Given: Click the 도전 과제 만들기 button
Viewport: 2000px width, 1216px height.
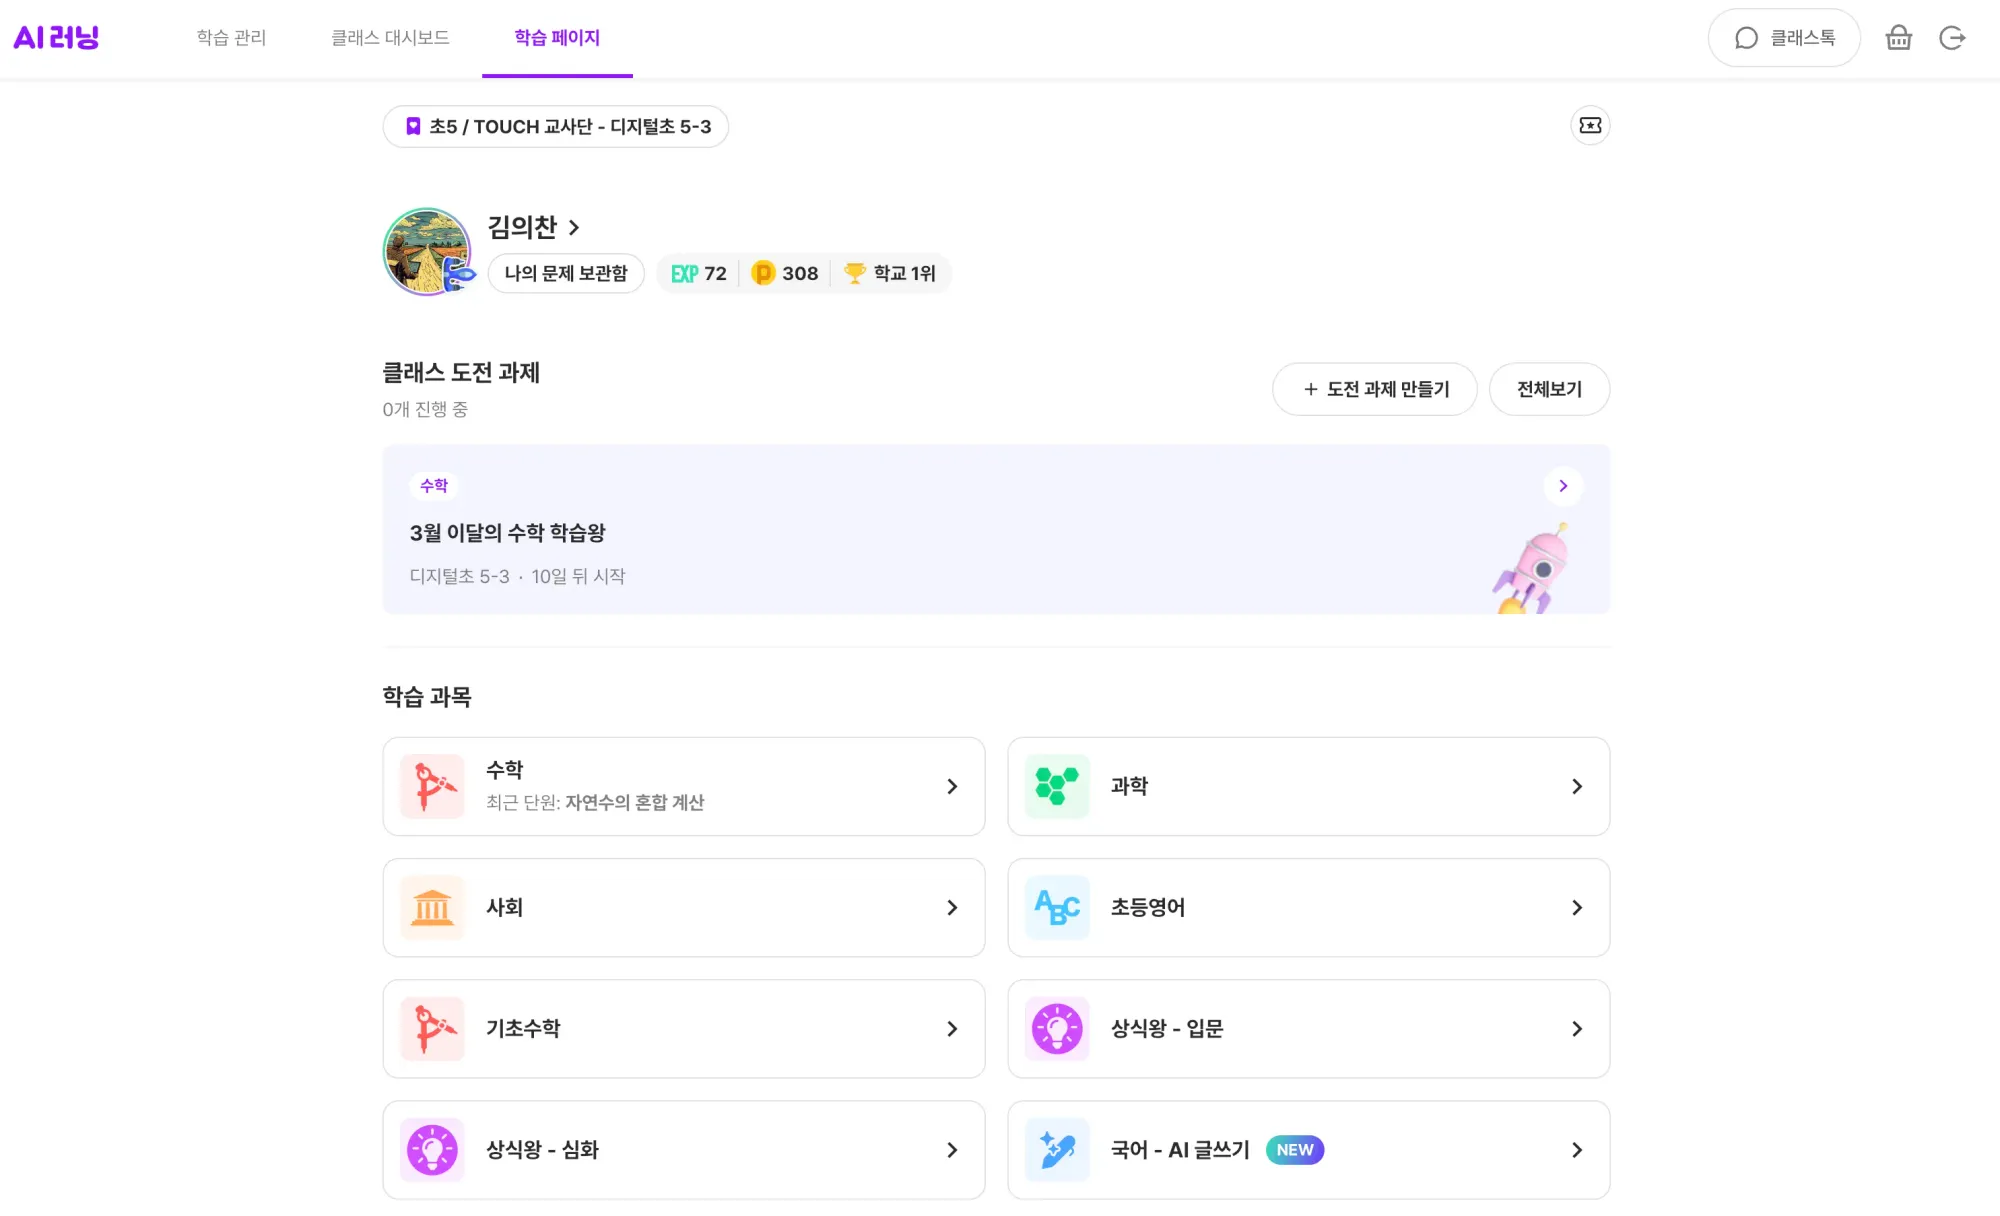Looking at the screenshot, I should [1374, 389].
